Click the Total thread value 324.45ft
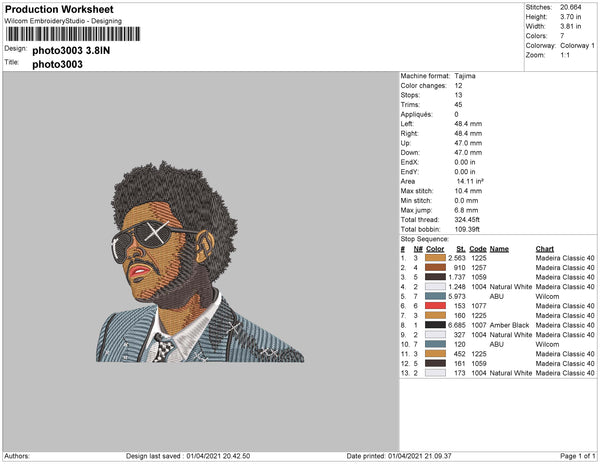600x464 pixels. pos(467,220)
